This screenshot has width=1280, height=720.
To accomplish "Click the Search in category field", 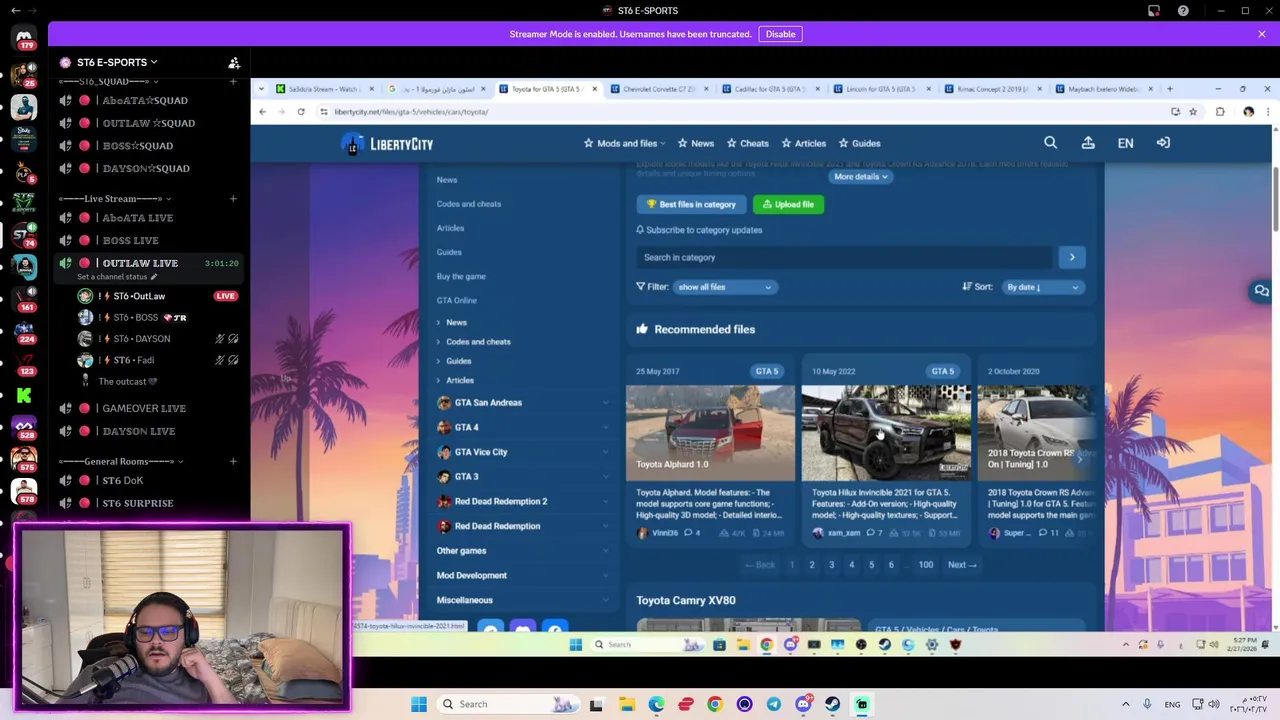I will pyautogui.click(x=846, y=257).
